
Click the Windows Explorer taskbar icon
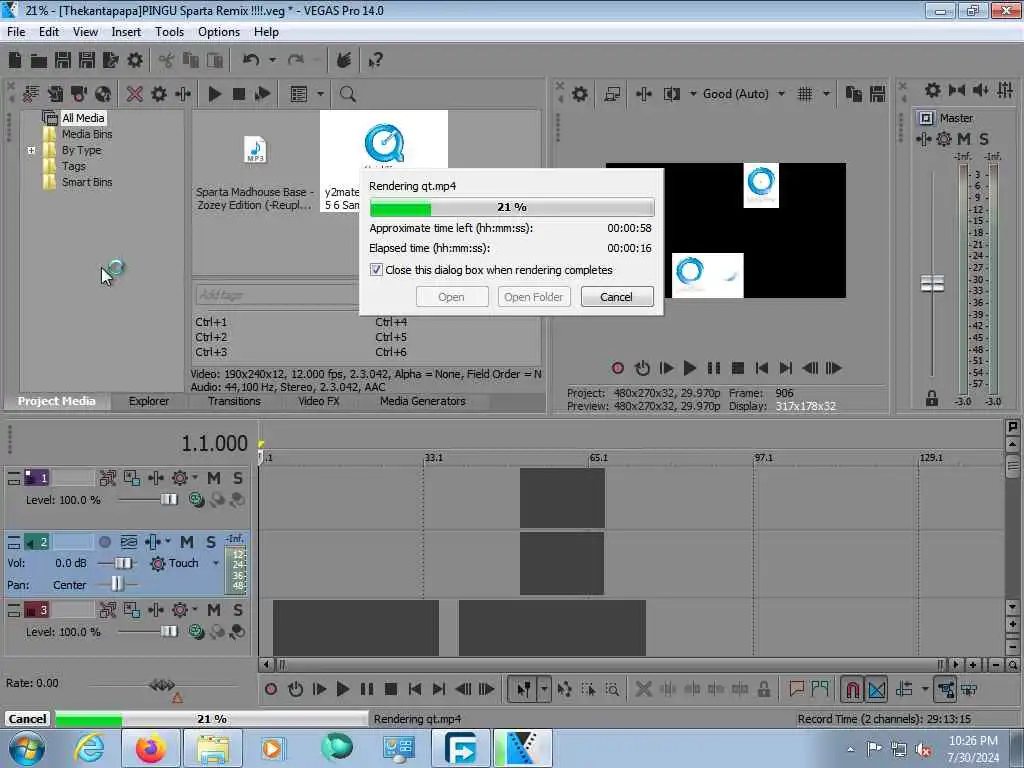click(x=212, y=748)
